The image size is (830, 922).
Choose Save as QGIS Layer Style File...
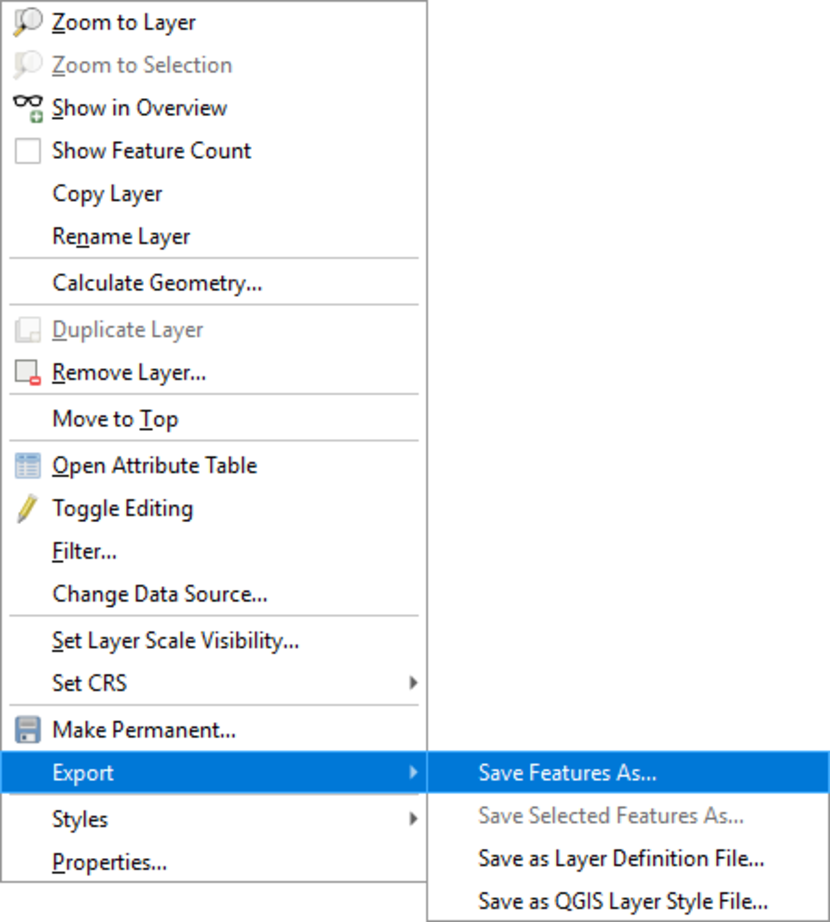point(628,901)
